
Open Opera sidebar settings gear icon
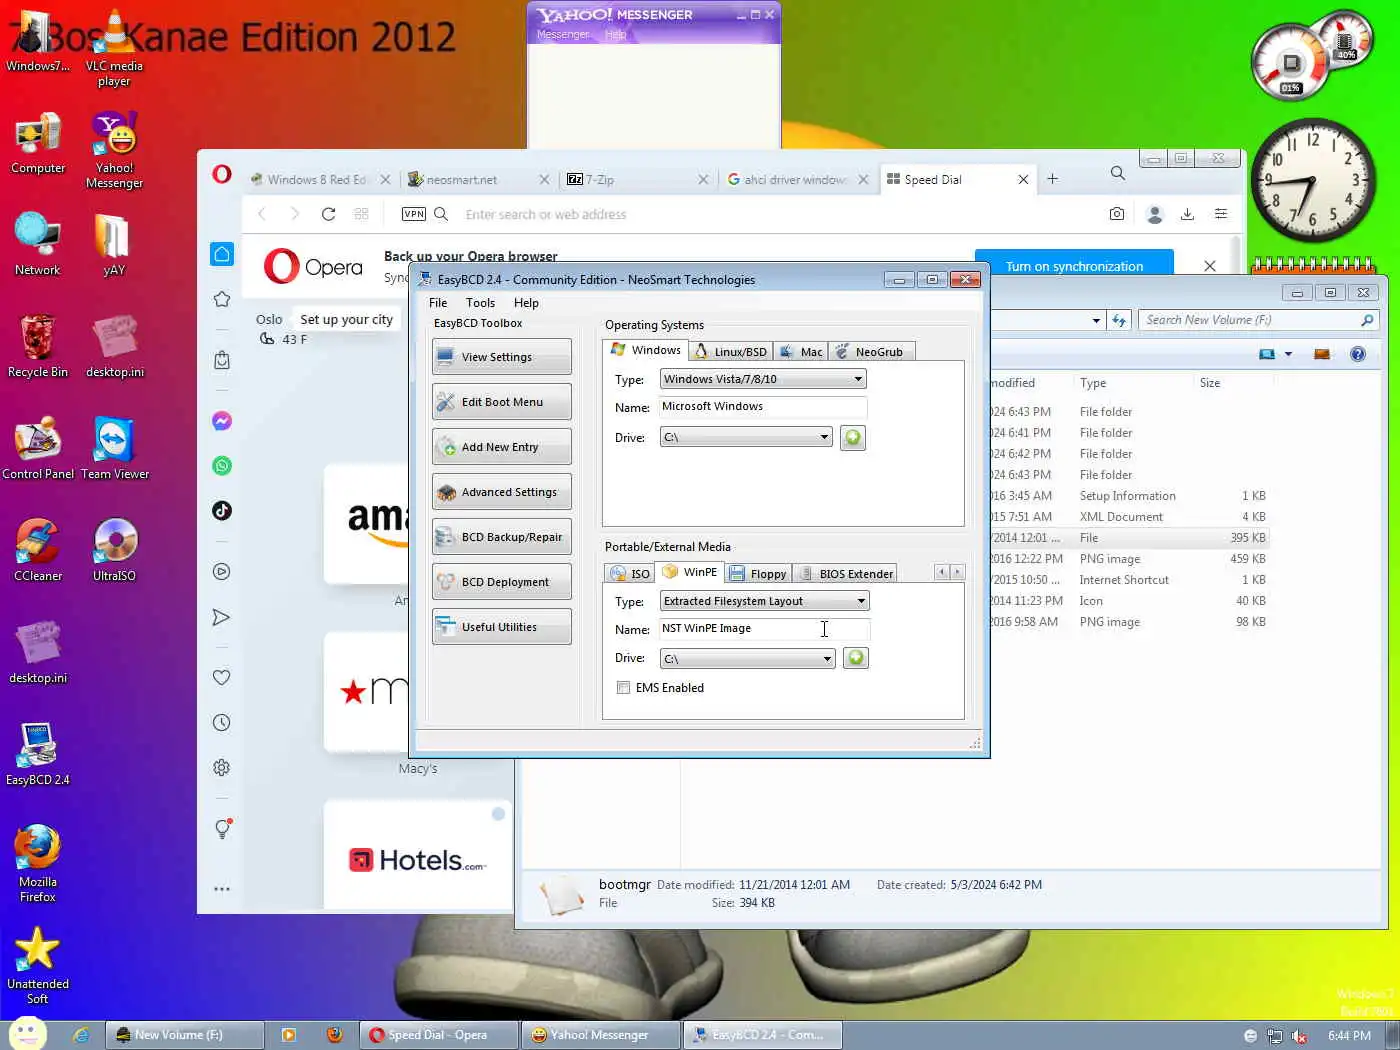click(x=222, y=768)
